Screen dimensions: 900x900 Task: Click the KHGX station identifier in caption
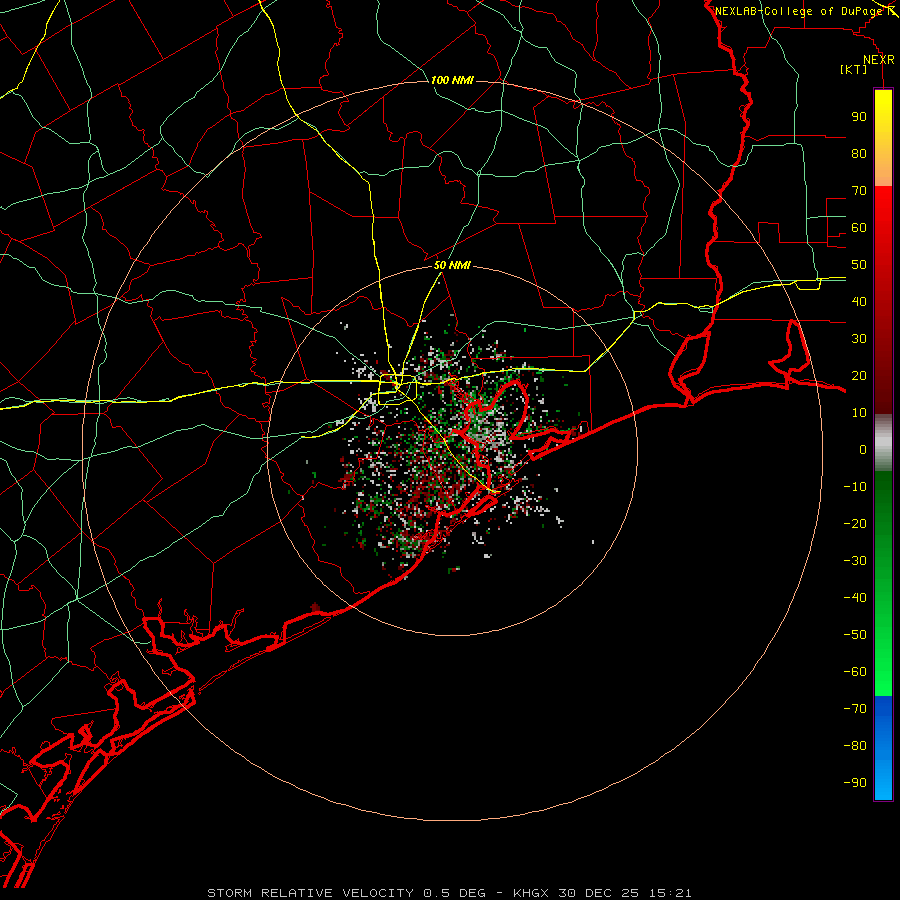pyautogui.click(x=530, y=893)
